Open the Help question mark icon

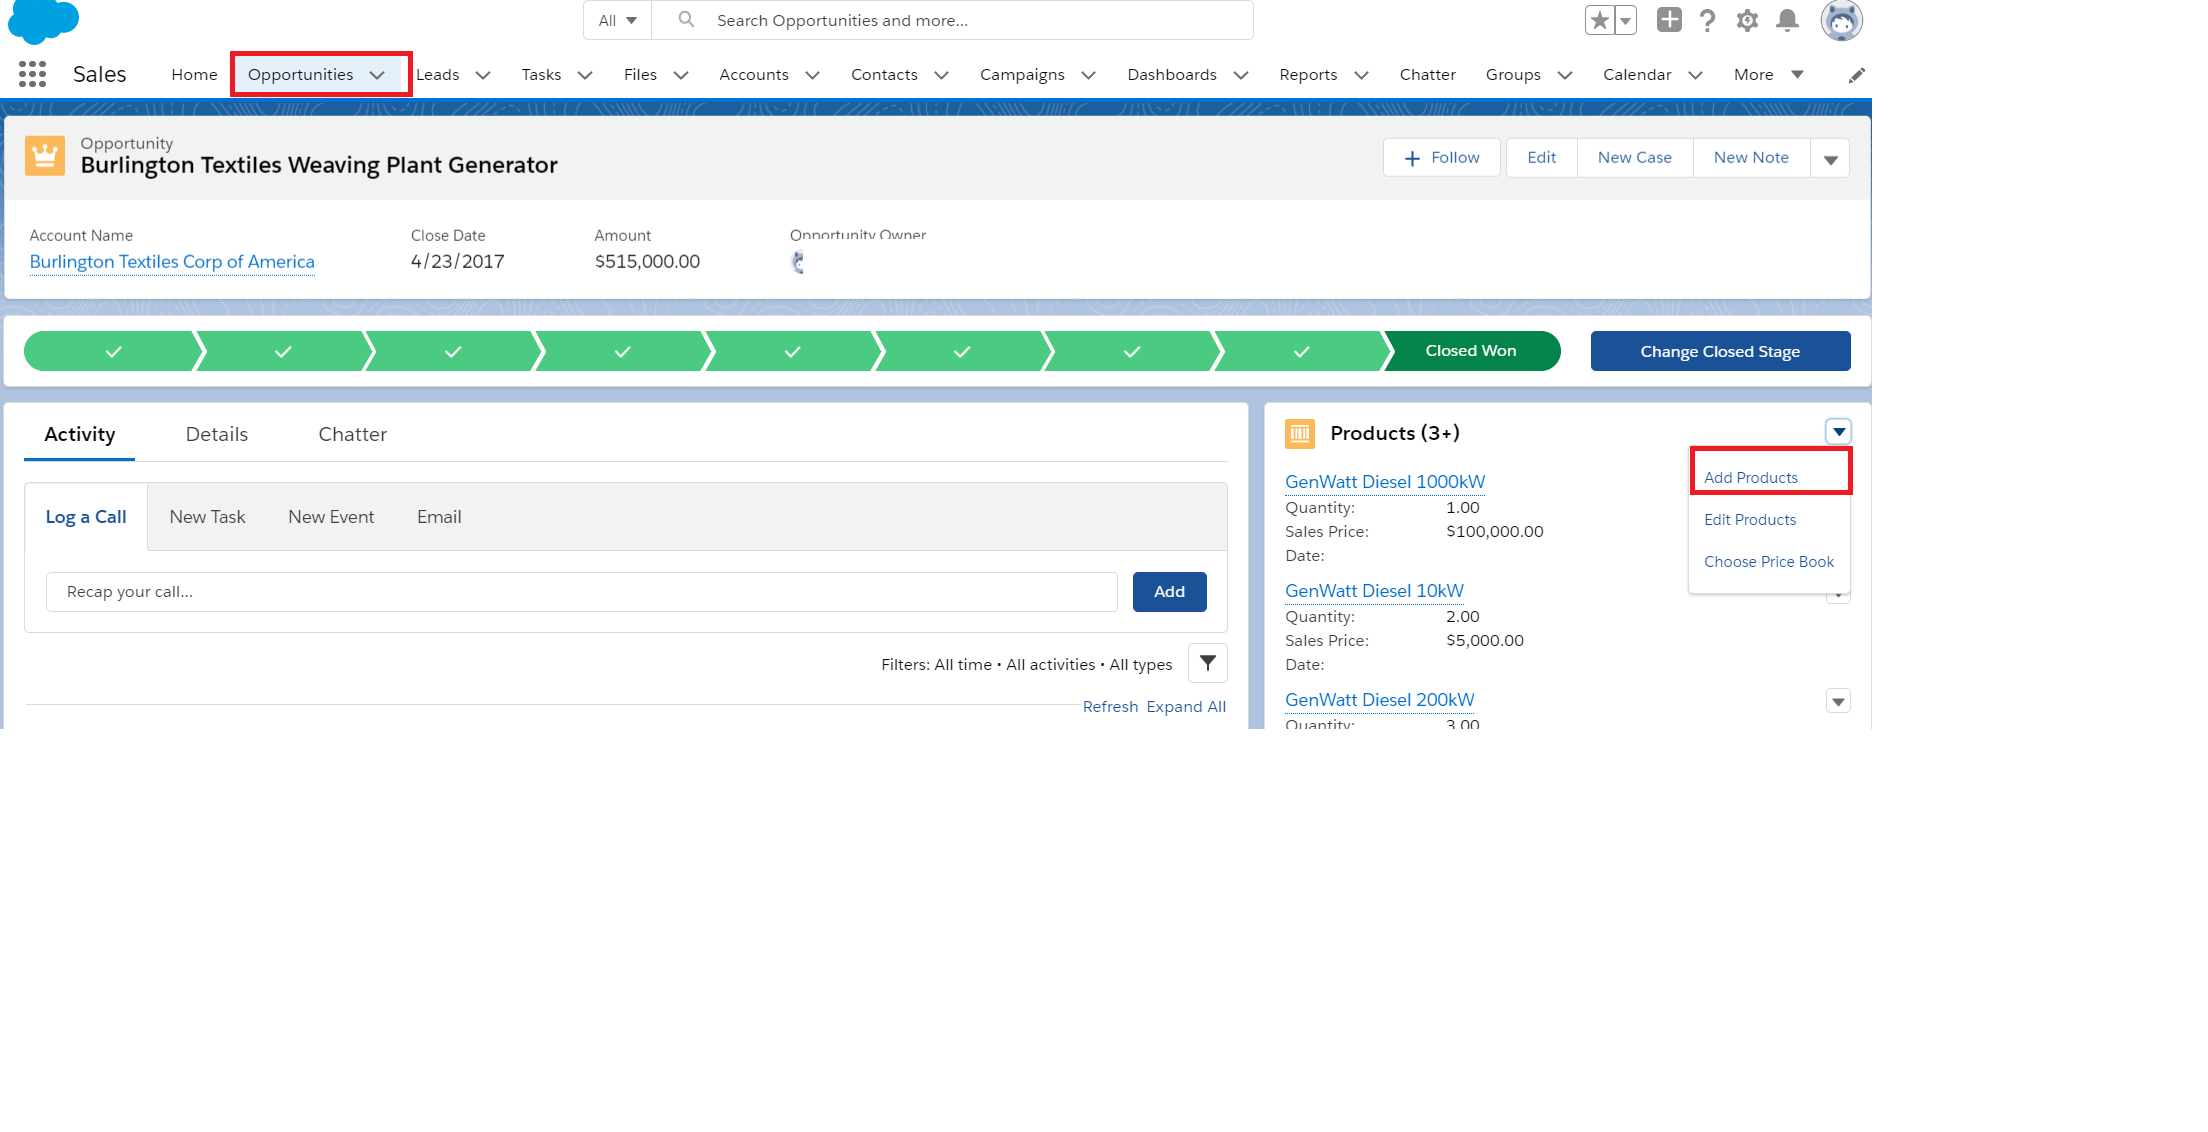coord(1707,20)
